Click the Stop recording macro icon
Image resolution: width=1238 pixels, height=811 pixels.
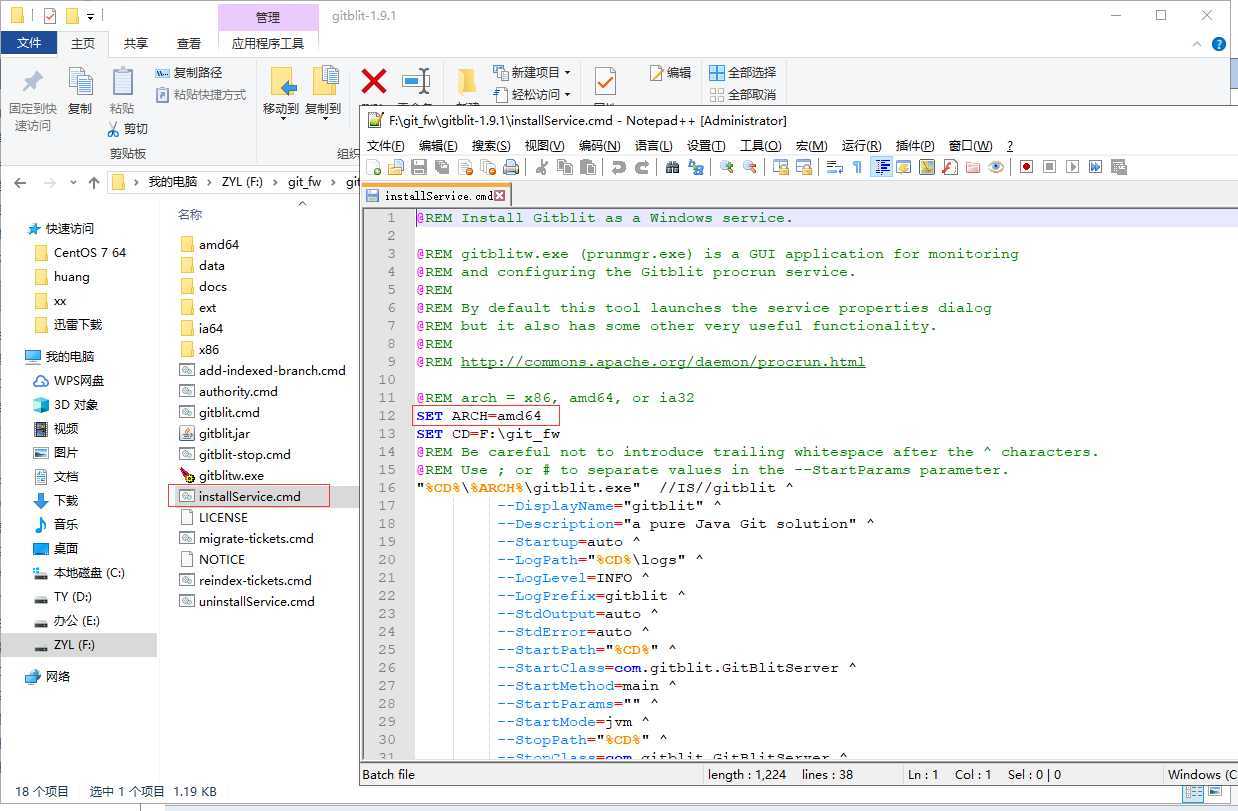coord(1049,167)
